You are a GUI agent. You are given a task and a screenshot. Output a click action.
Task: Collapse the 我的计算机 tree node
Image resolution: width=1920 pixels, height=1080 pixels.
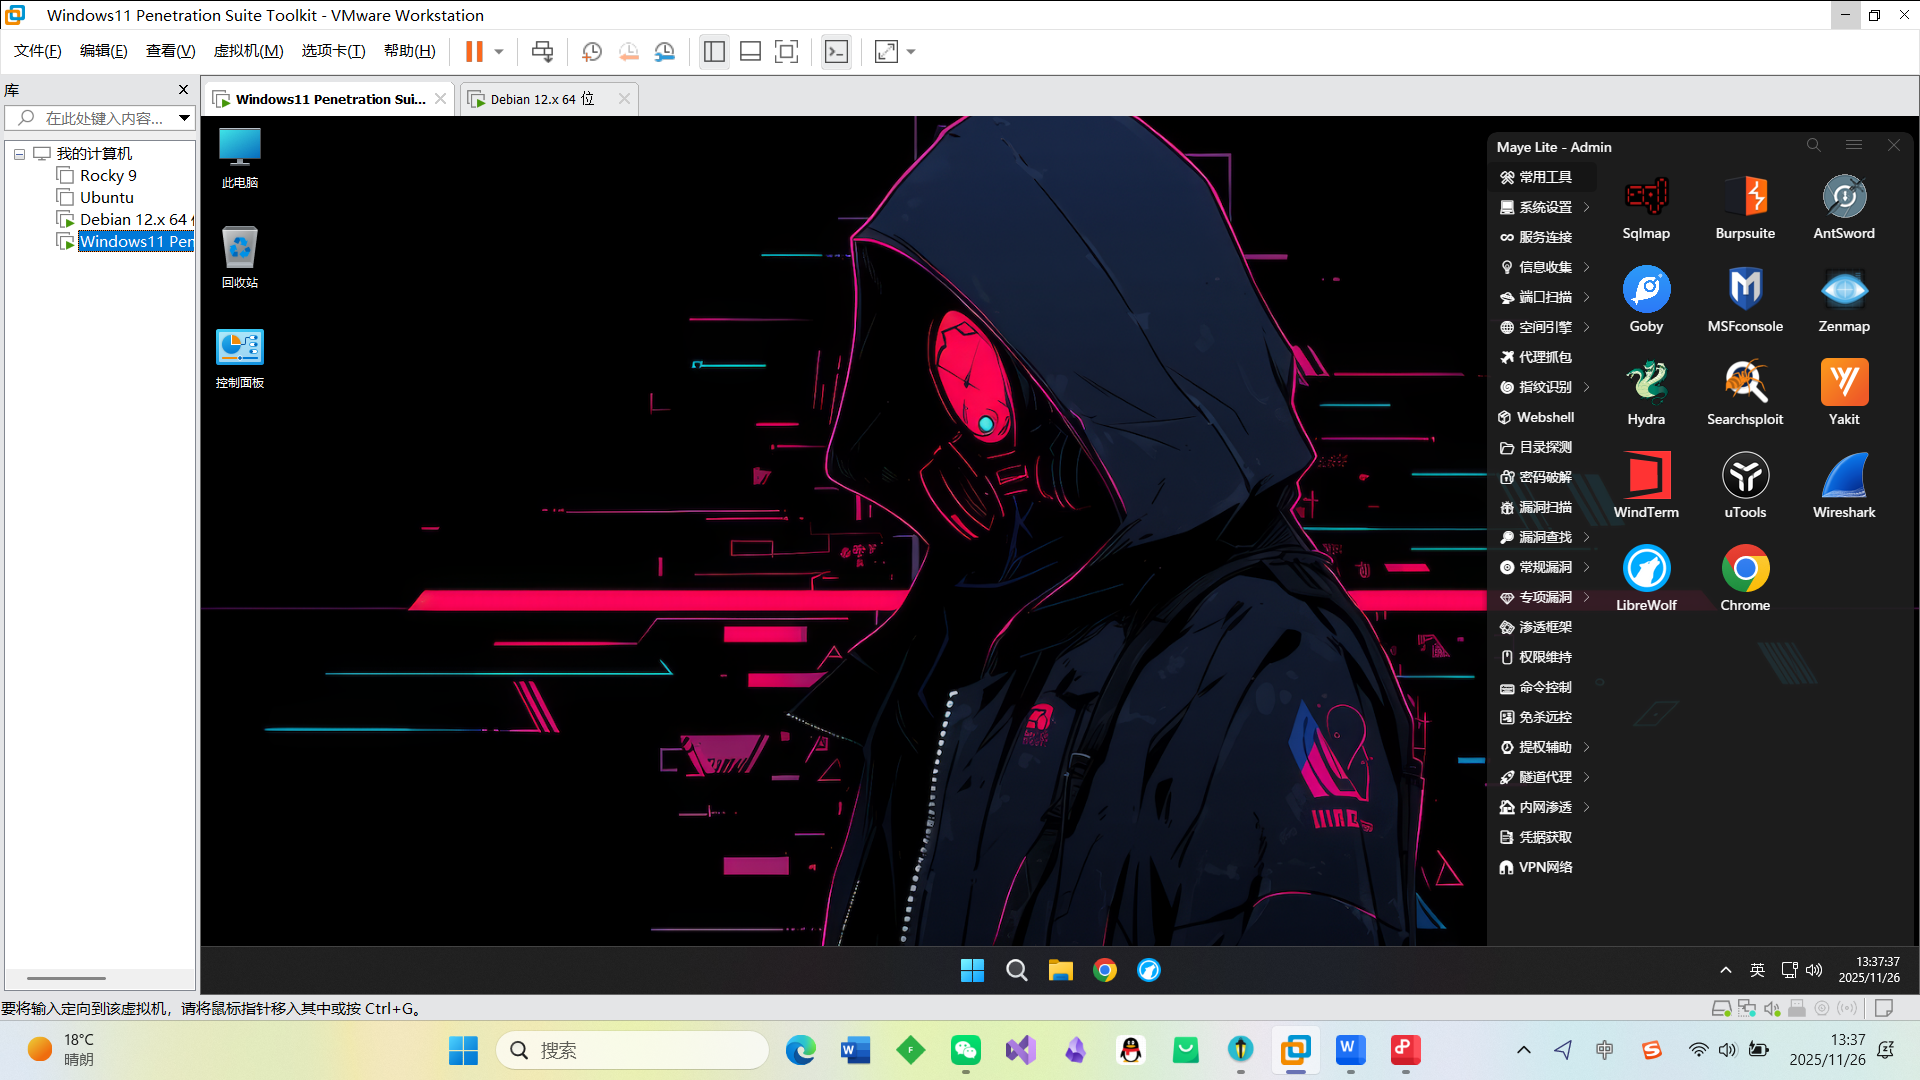tap(19, 154)
